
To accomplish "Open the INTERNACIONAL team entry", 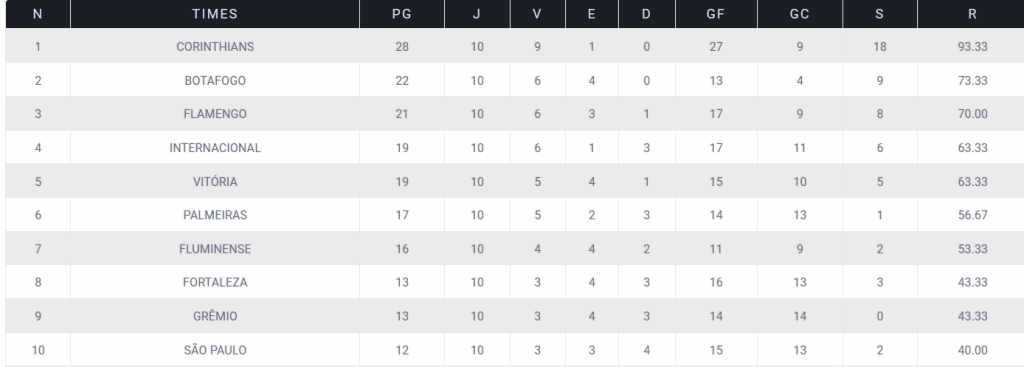I will tap(215, 148).
